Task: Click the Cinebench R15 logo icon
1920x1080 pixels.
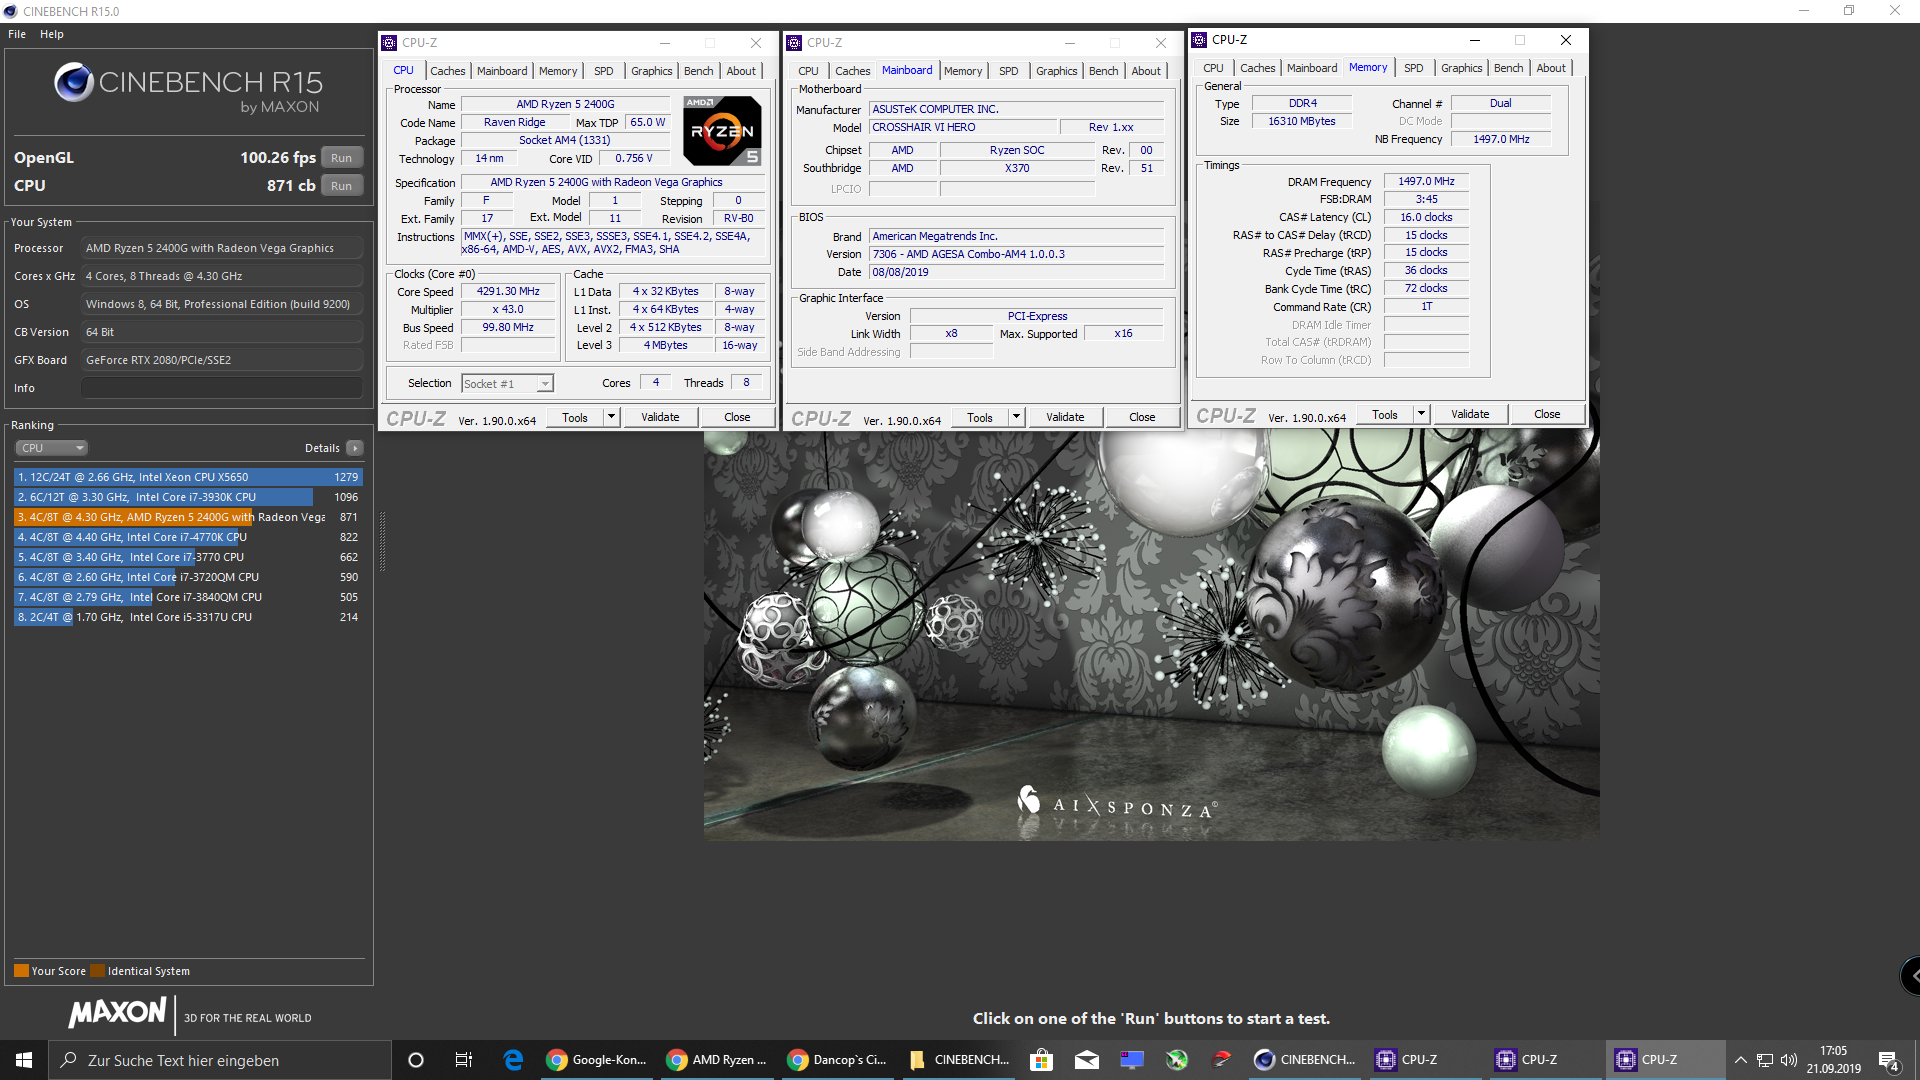Action: click(74, 83)
